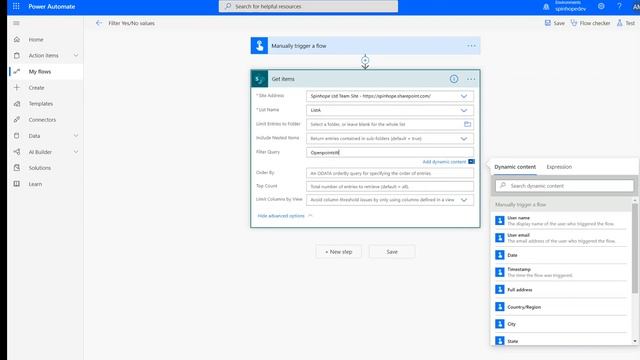
Task: Select Timestamp dynamic content
Action: point(561,272)
